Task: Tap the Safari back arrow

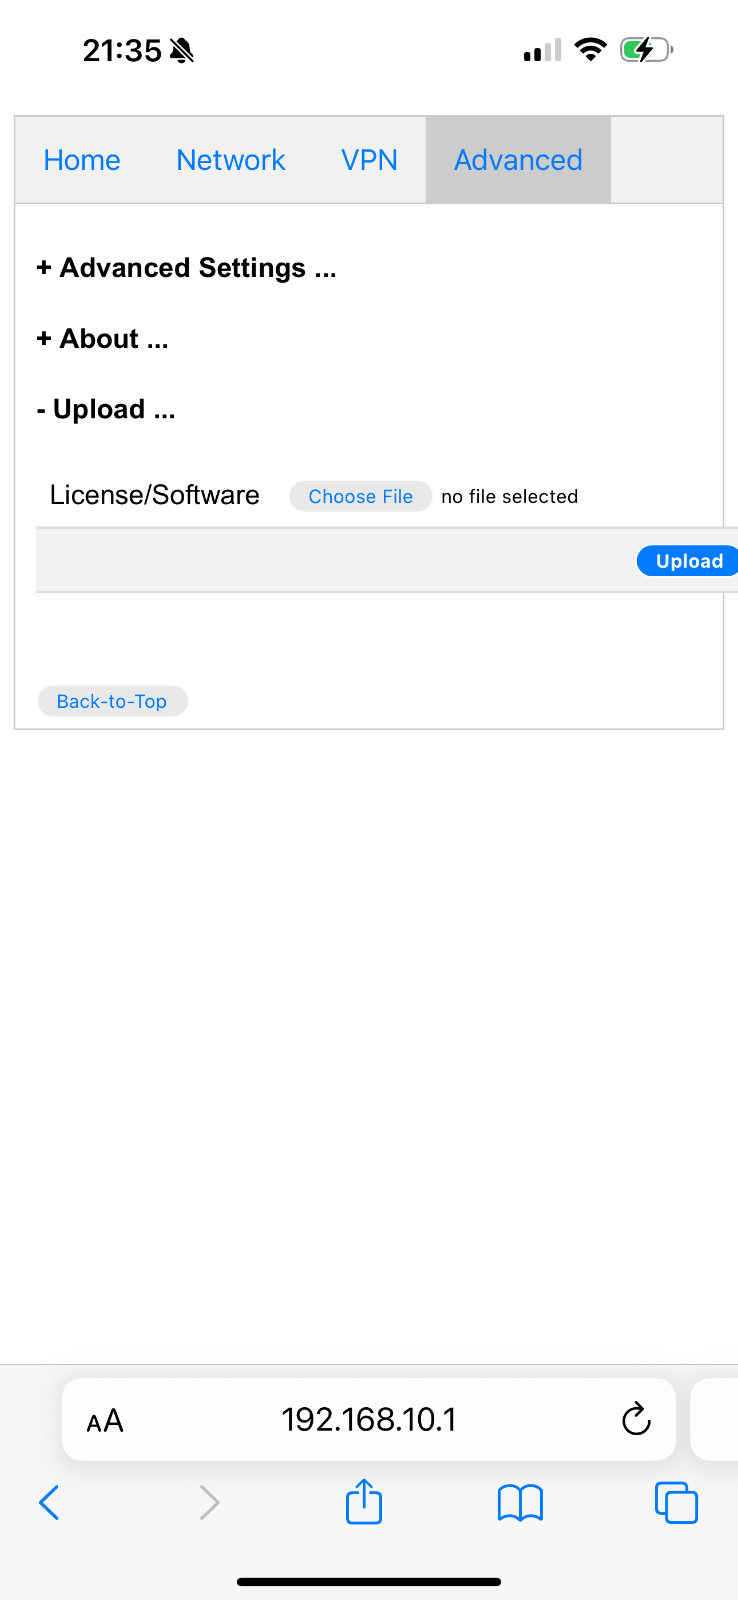Action: pos(49,1502)
